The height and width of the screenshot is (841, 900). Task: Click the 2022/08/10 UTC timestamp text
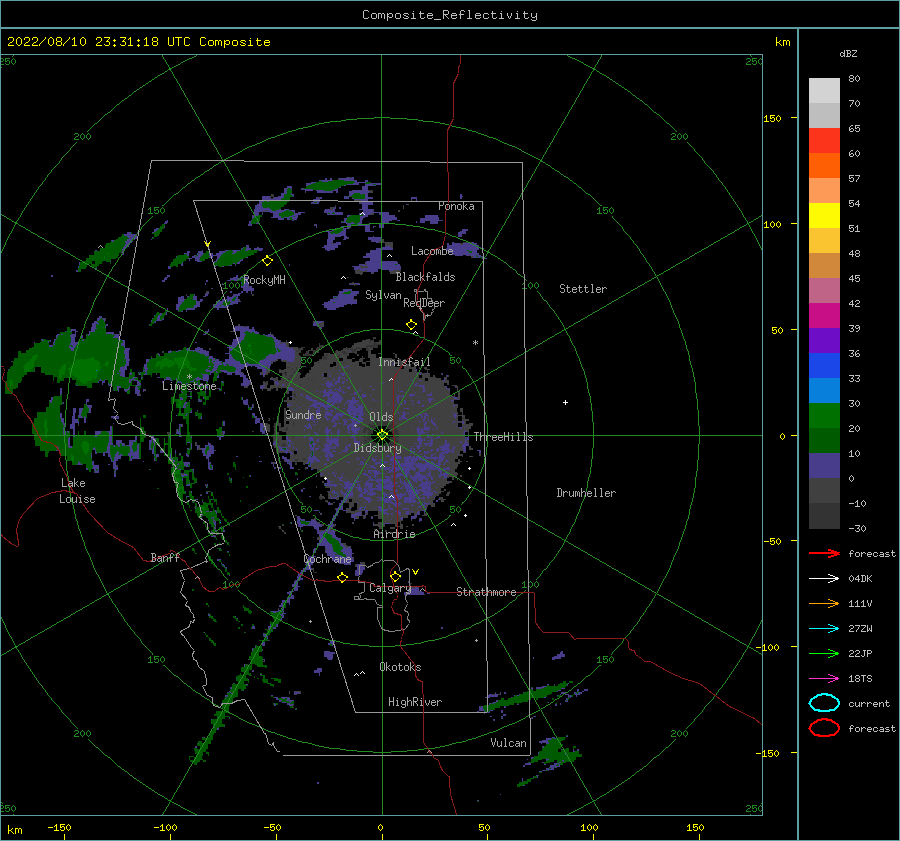coord(138,42)
